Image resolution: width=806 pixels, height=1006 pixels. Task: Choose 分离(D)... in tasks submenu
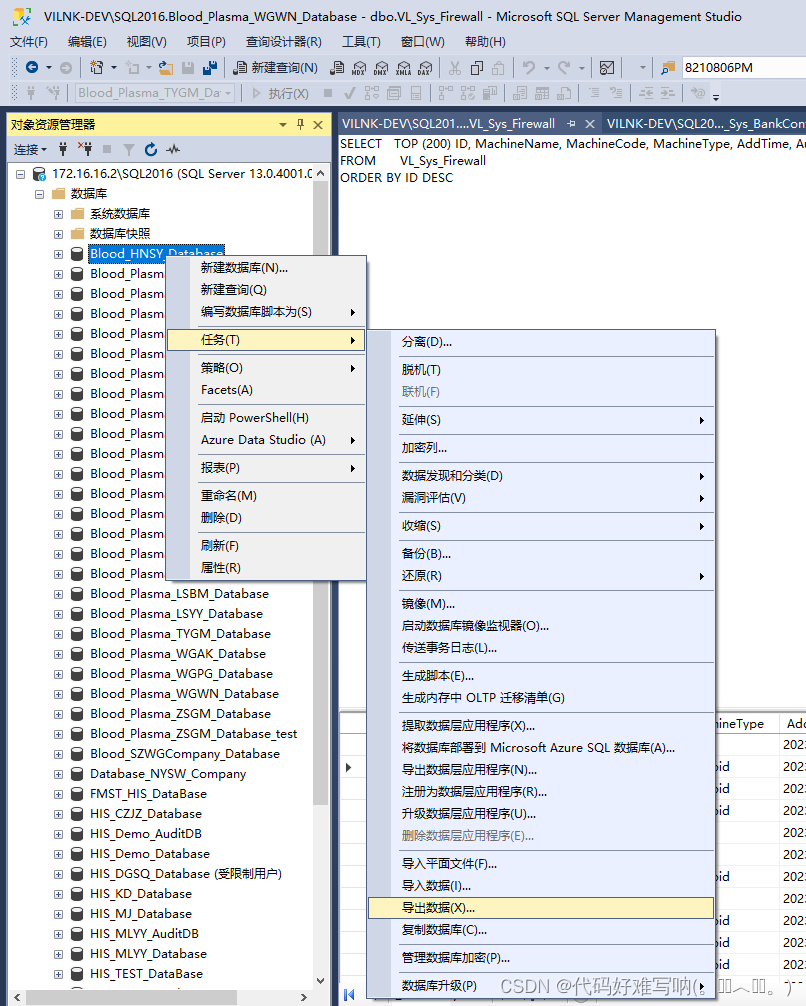point(541,342)
